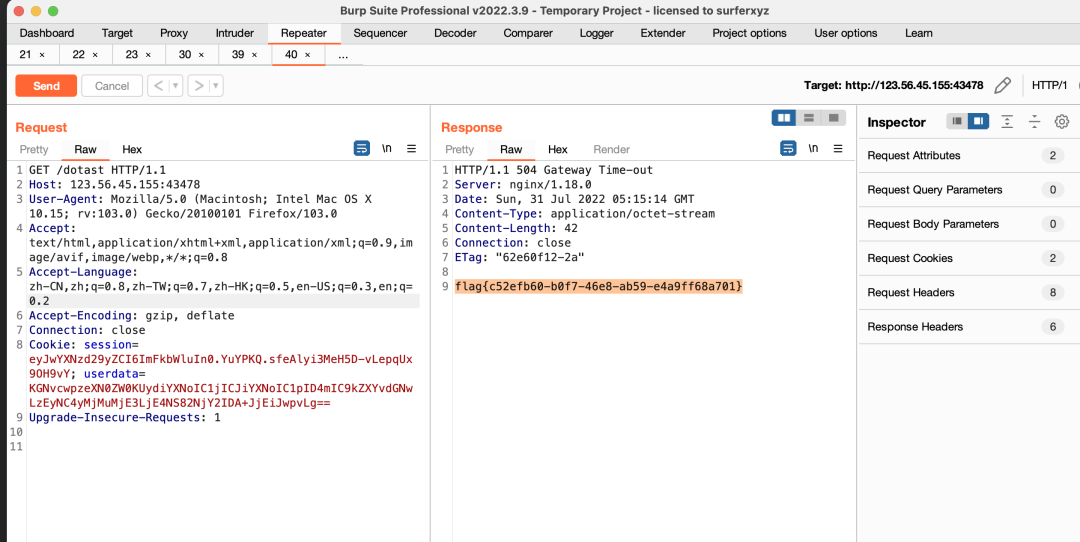Open the Extender tab
This screenshot has height=542, width=1080.
tap(663, 33)
